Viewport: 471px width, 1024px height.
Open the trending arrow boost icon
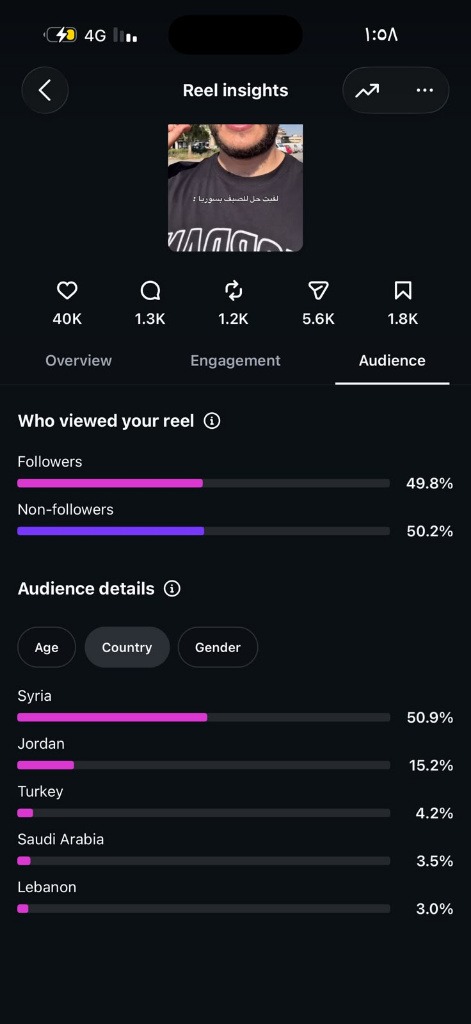pos(367,91)
